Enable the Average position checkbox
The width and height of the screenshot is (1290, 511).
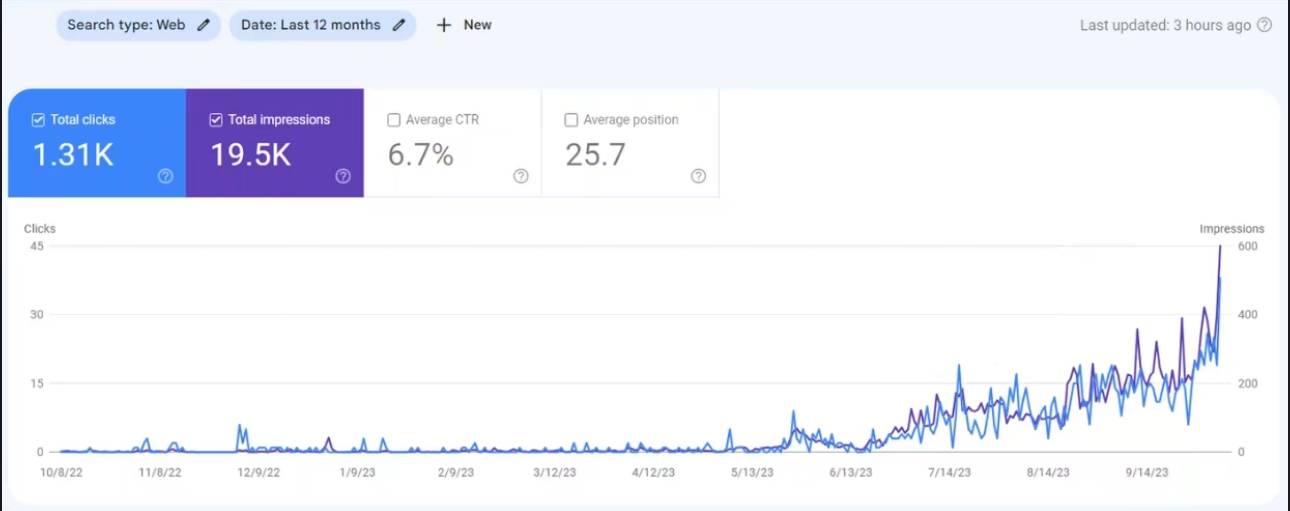coord(571,120)
